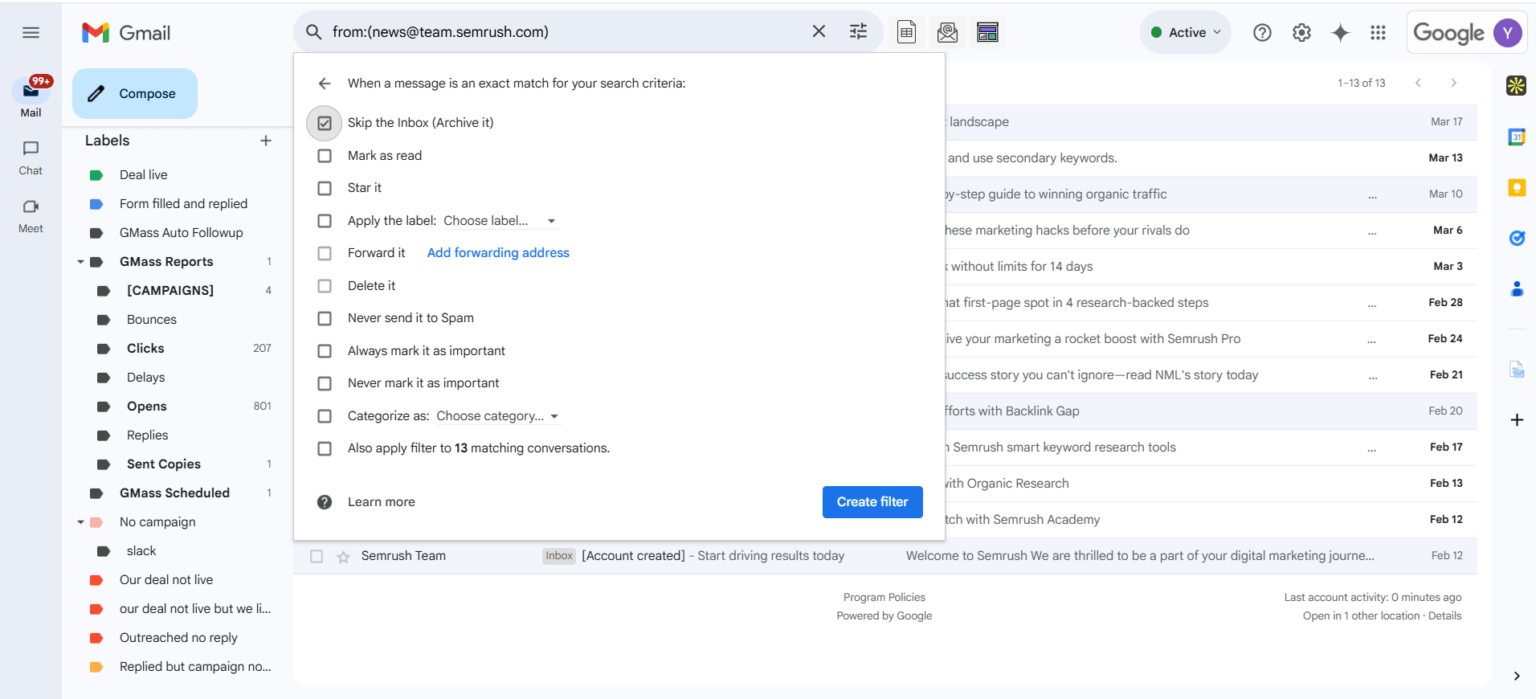Uncheck Skip the Inbox (Archive it)

pyautogui.click(x=324, y=122)
